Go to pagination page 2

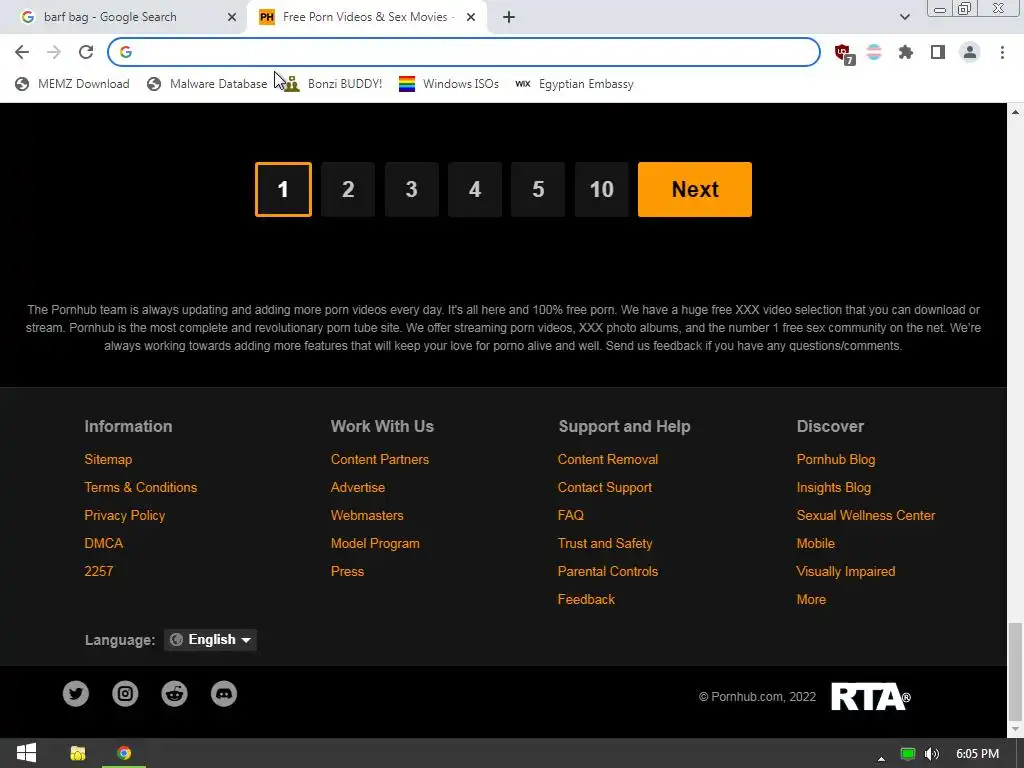click(x=348, y=189)
